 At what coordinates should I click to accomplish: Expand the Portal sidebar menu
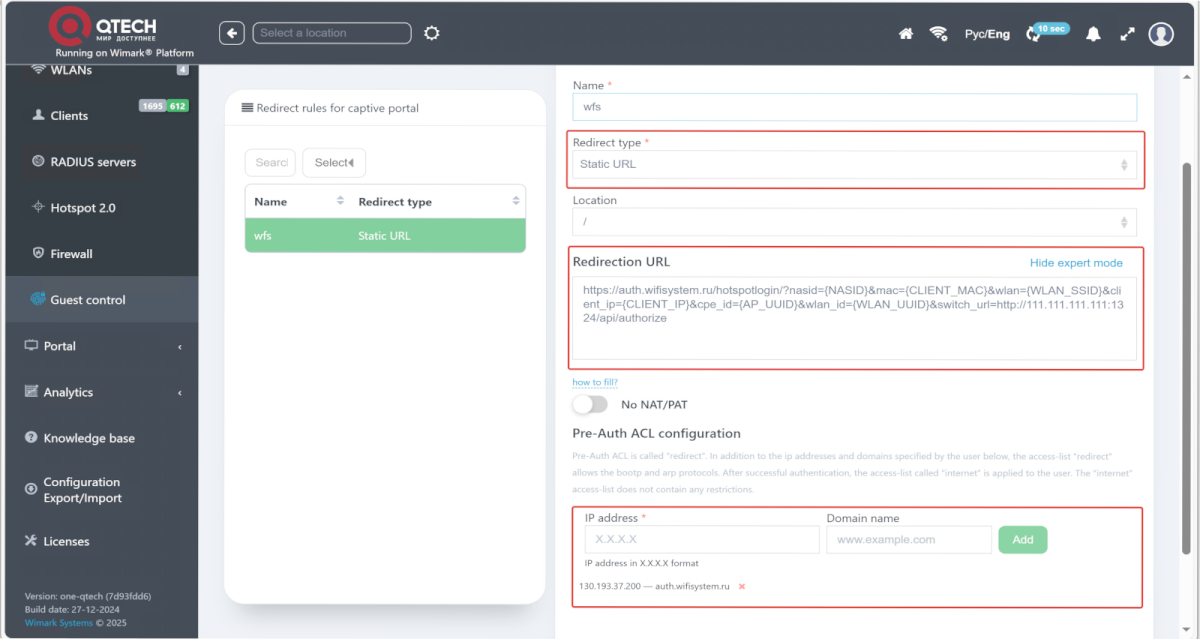[x=100, y=346]
